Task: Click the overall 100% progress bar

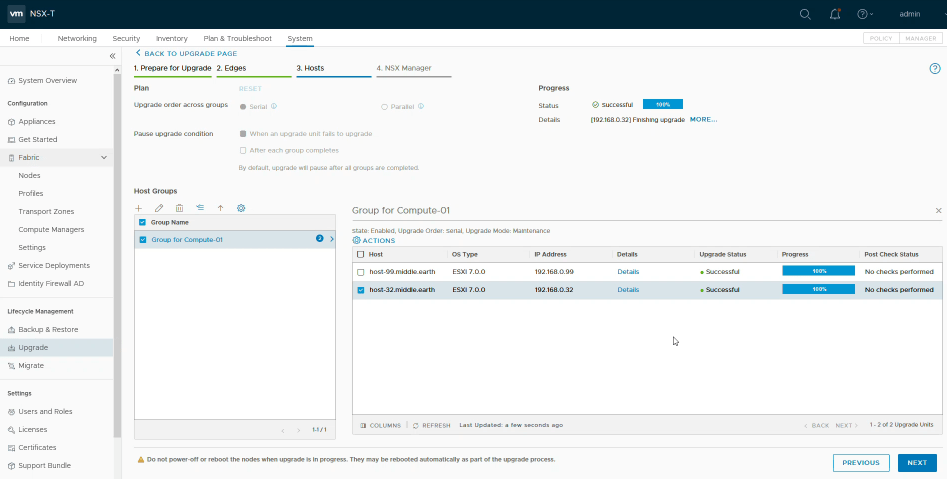Action: coord(662,104)
